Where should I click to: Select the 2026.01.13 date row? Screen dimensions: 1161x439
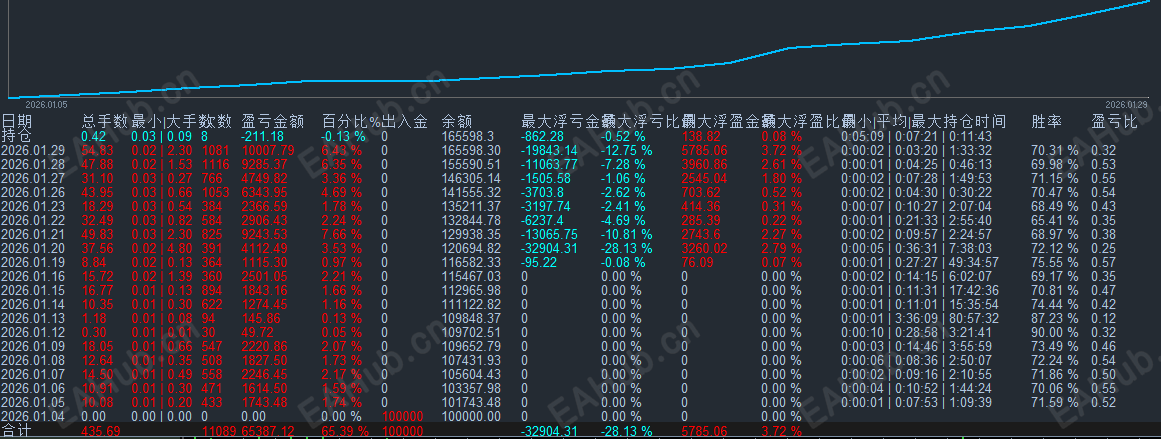(33, 318)
